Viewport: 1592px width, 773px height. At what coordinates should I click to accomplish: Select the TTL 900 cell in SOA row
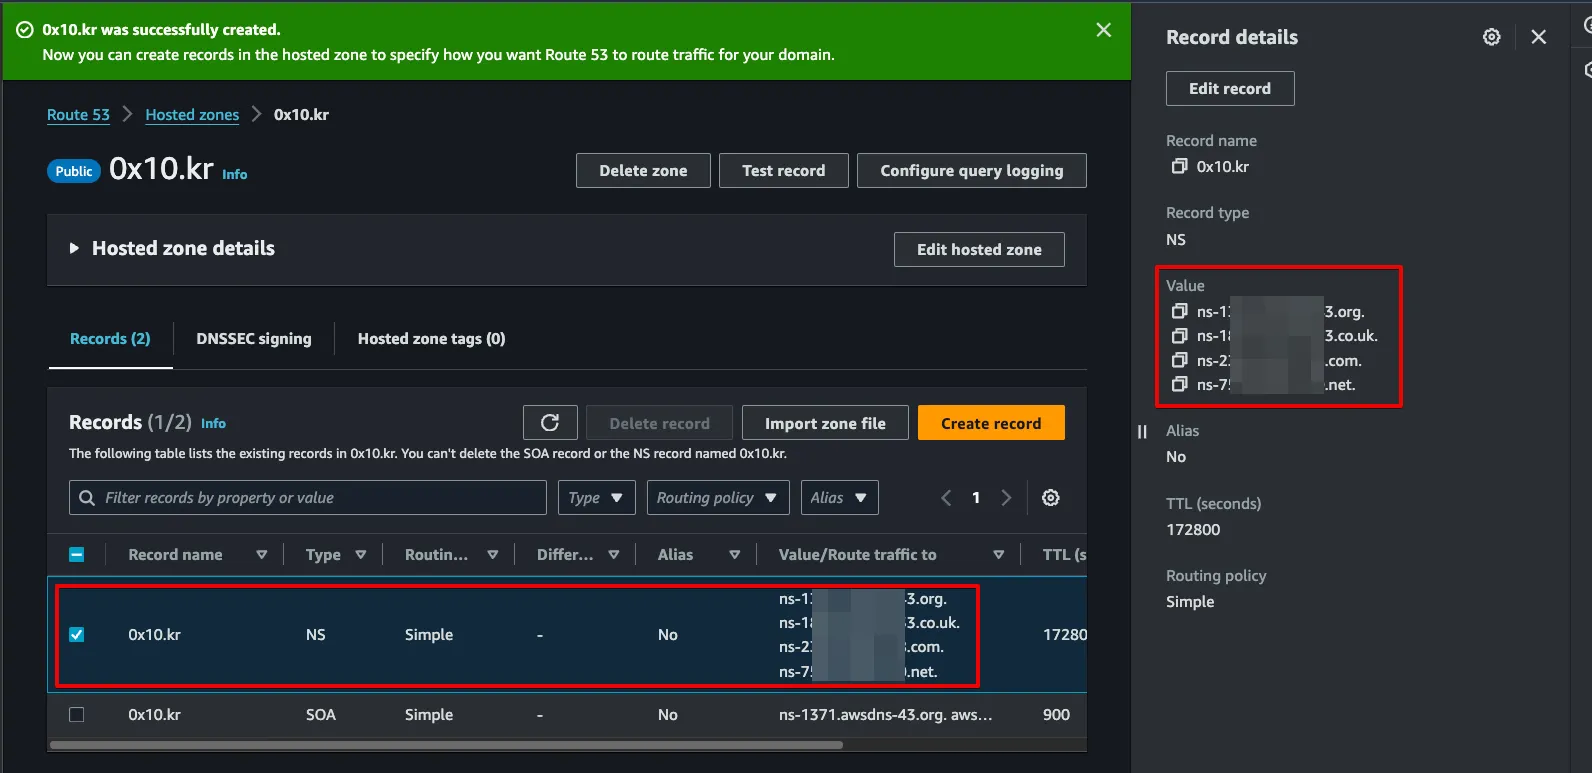tap(1056, 715)
